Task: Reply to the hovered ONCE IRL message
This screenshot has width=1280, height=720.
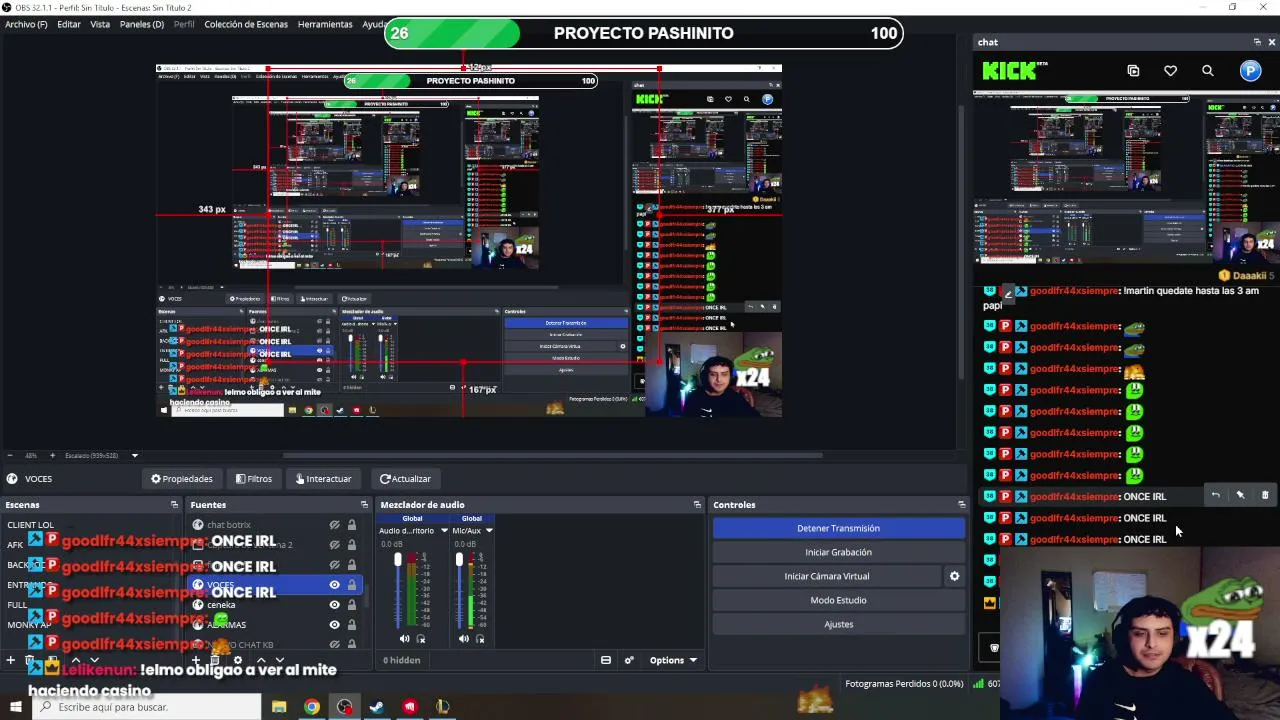Action: tap(1215, 495)
